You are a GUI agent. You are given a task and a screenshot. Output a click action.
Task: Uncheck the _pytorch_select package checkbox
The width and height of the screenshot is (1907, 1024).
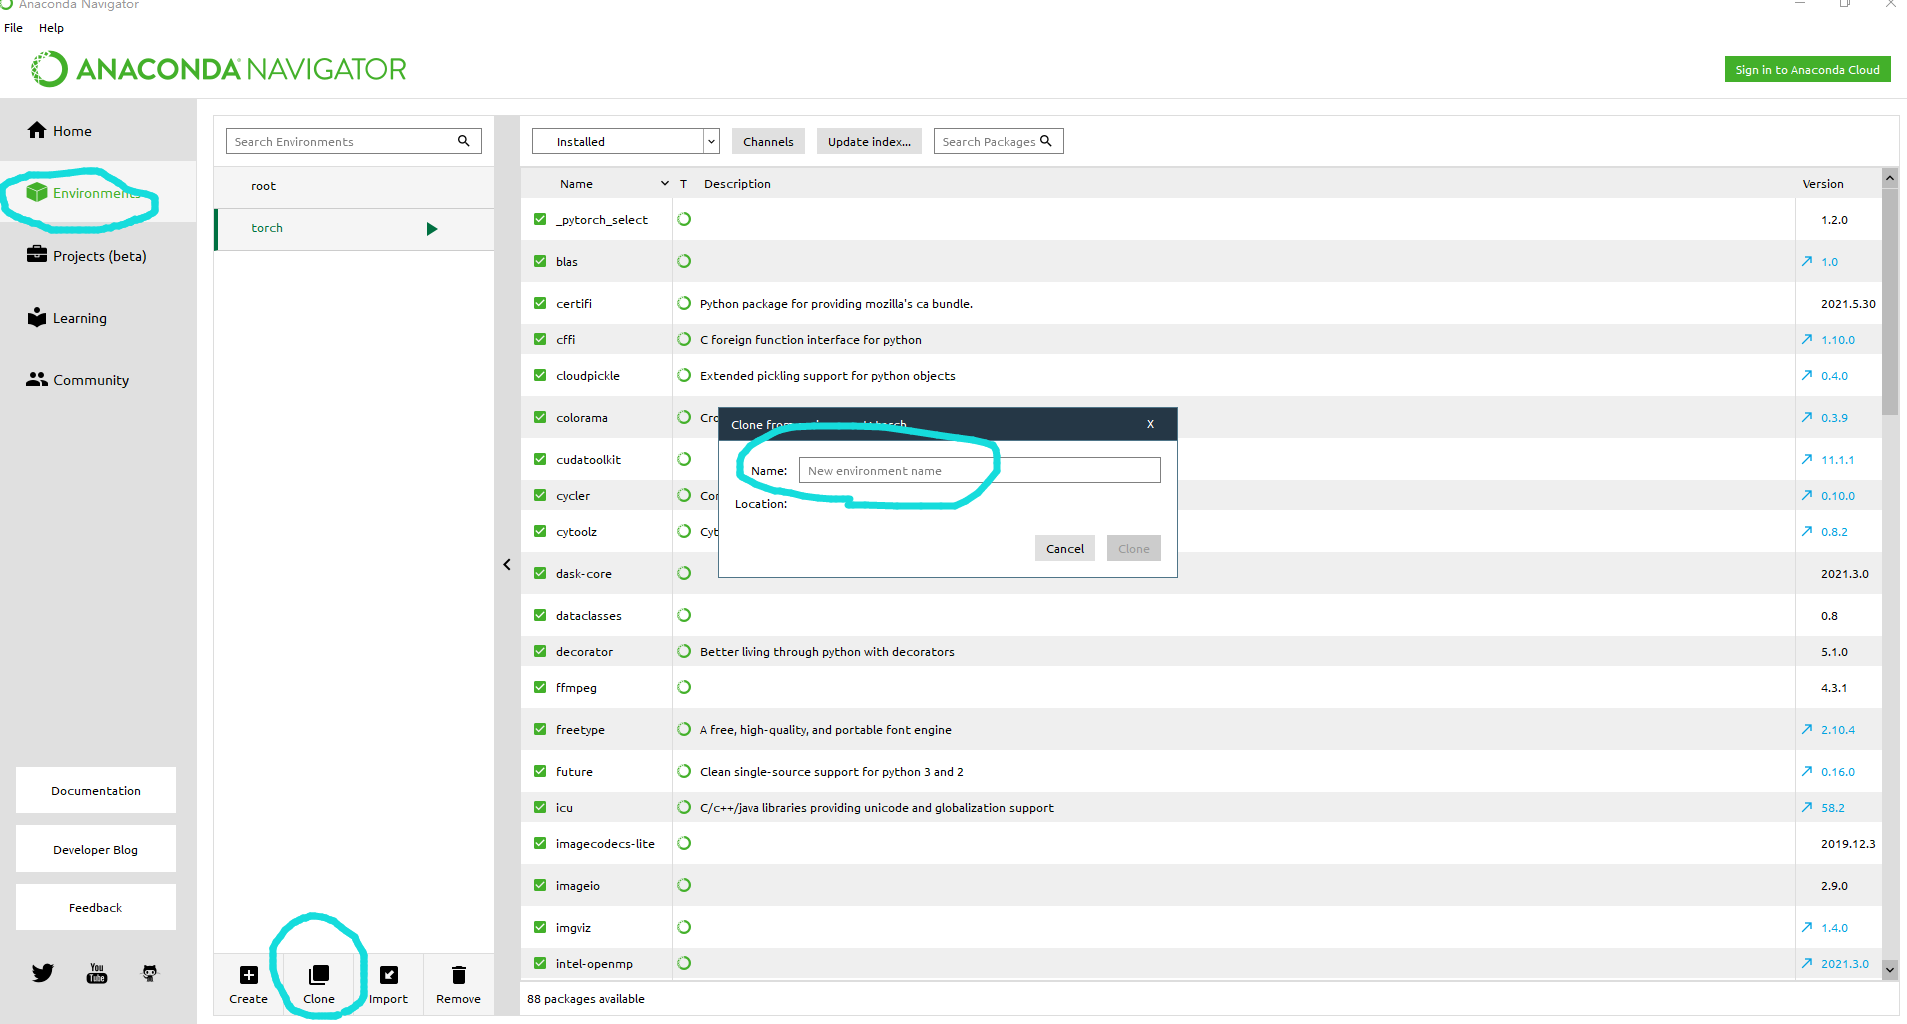[x=540, y=219]
